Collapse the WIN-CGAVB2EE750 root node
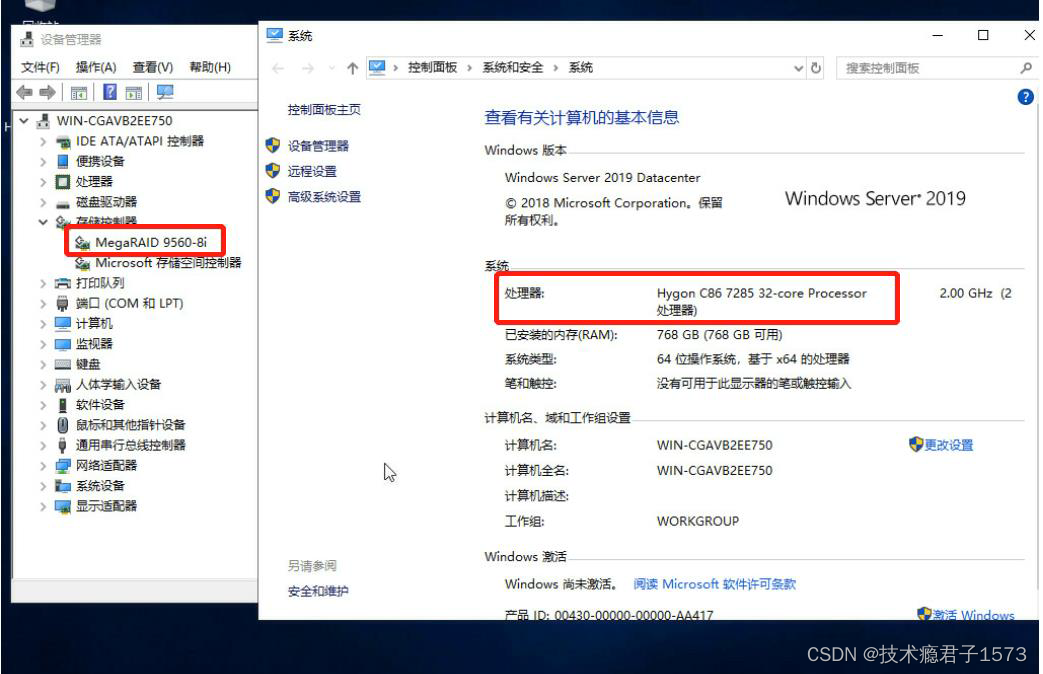The image size is (1043, 674). tap(24, 121)
